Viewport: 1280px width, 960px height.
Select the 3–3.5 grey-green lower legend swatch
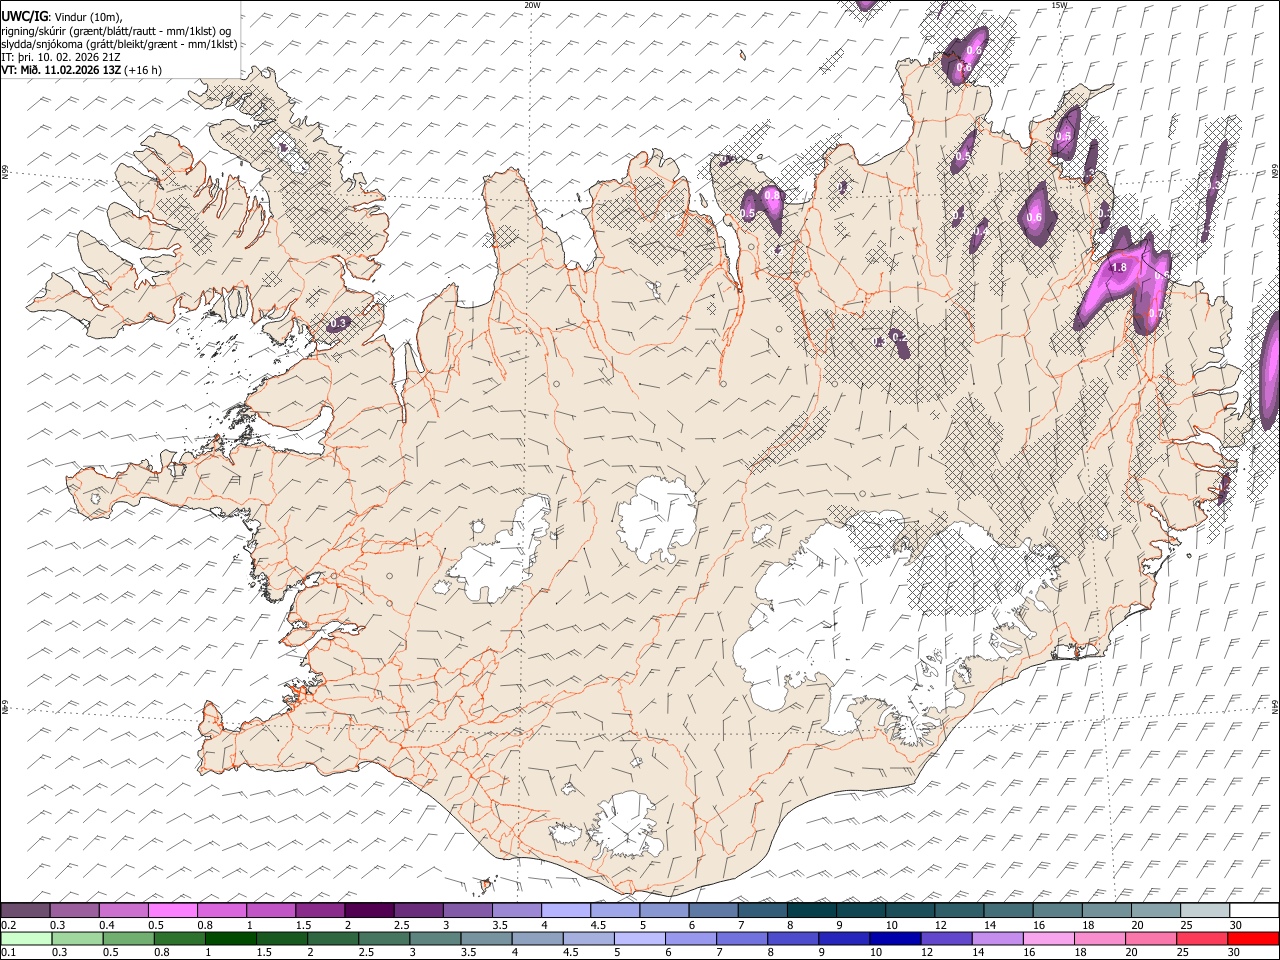coord(436,938)
